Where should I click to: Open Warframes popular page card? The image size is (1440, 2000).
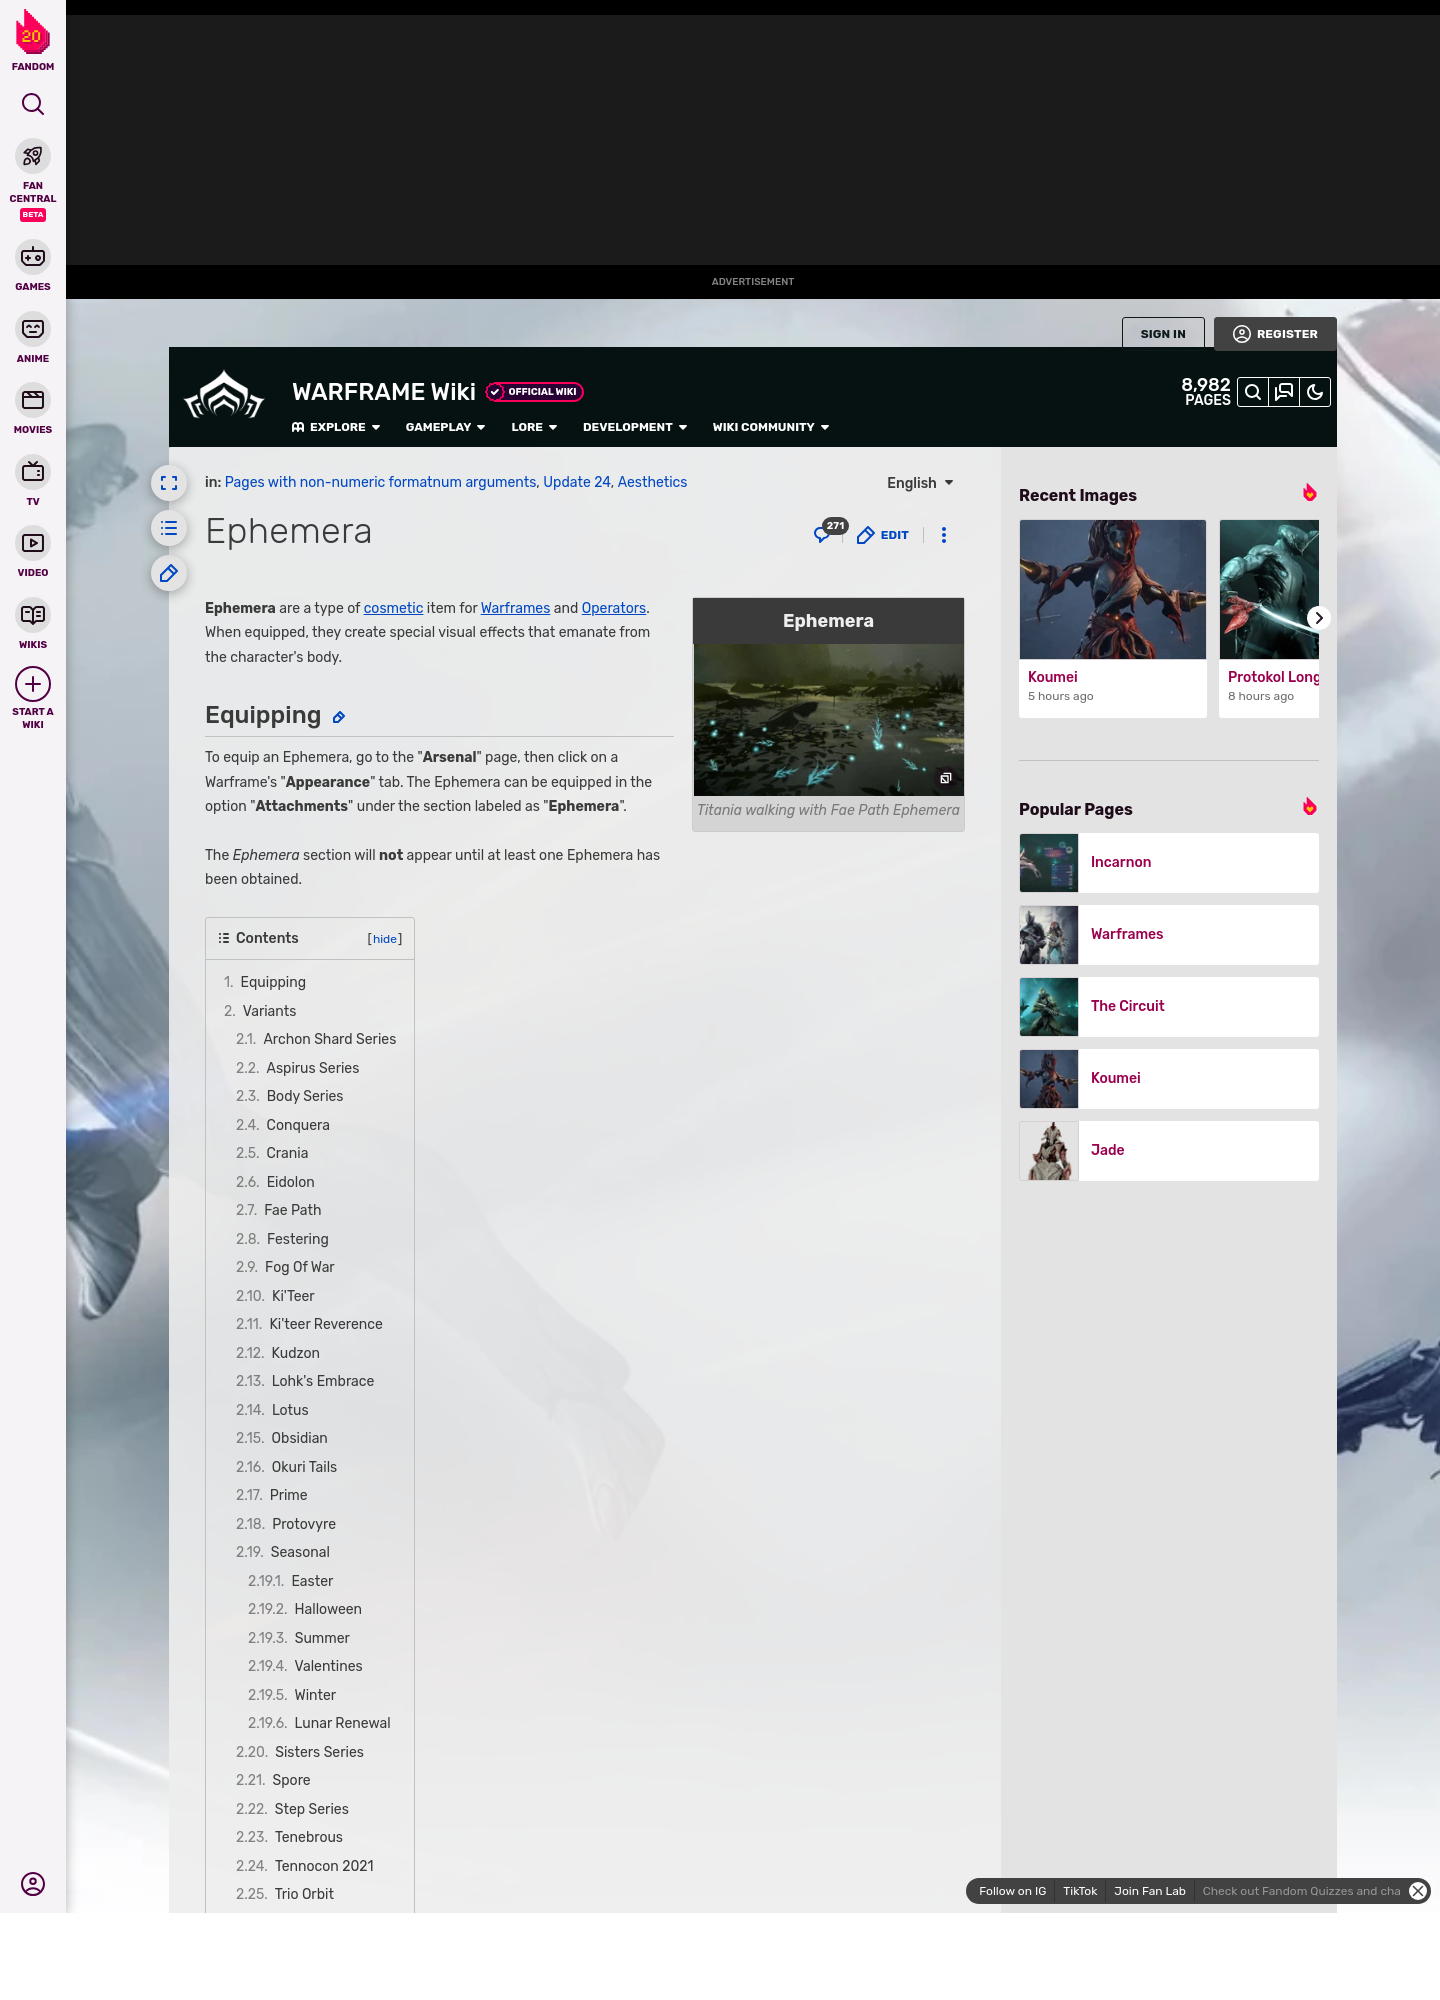pyautogui.click(x=1169, y=935)
